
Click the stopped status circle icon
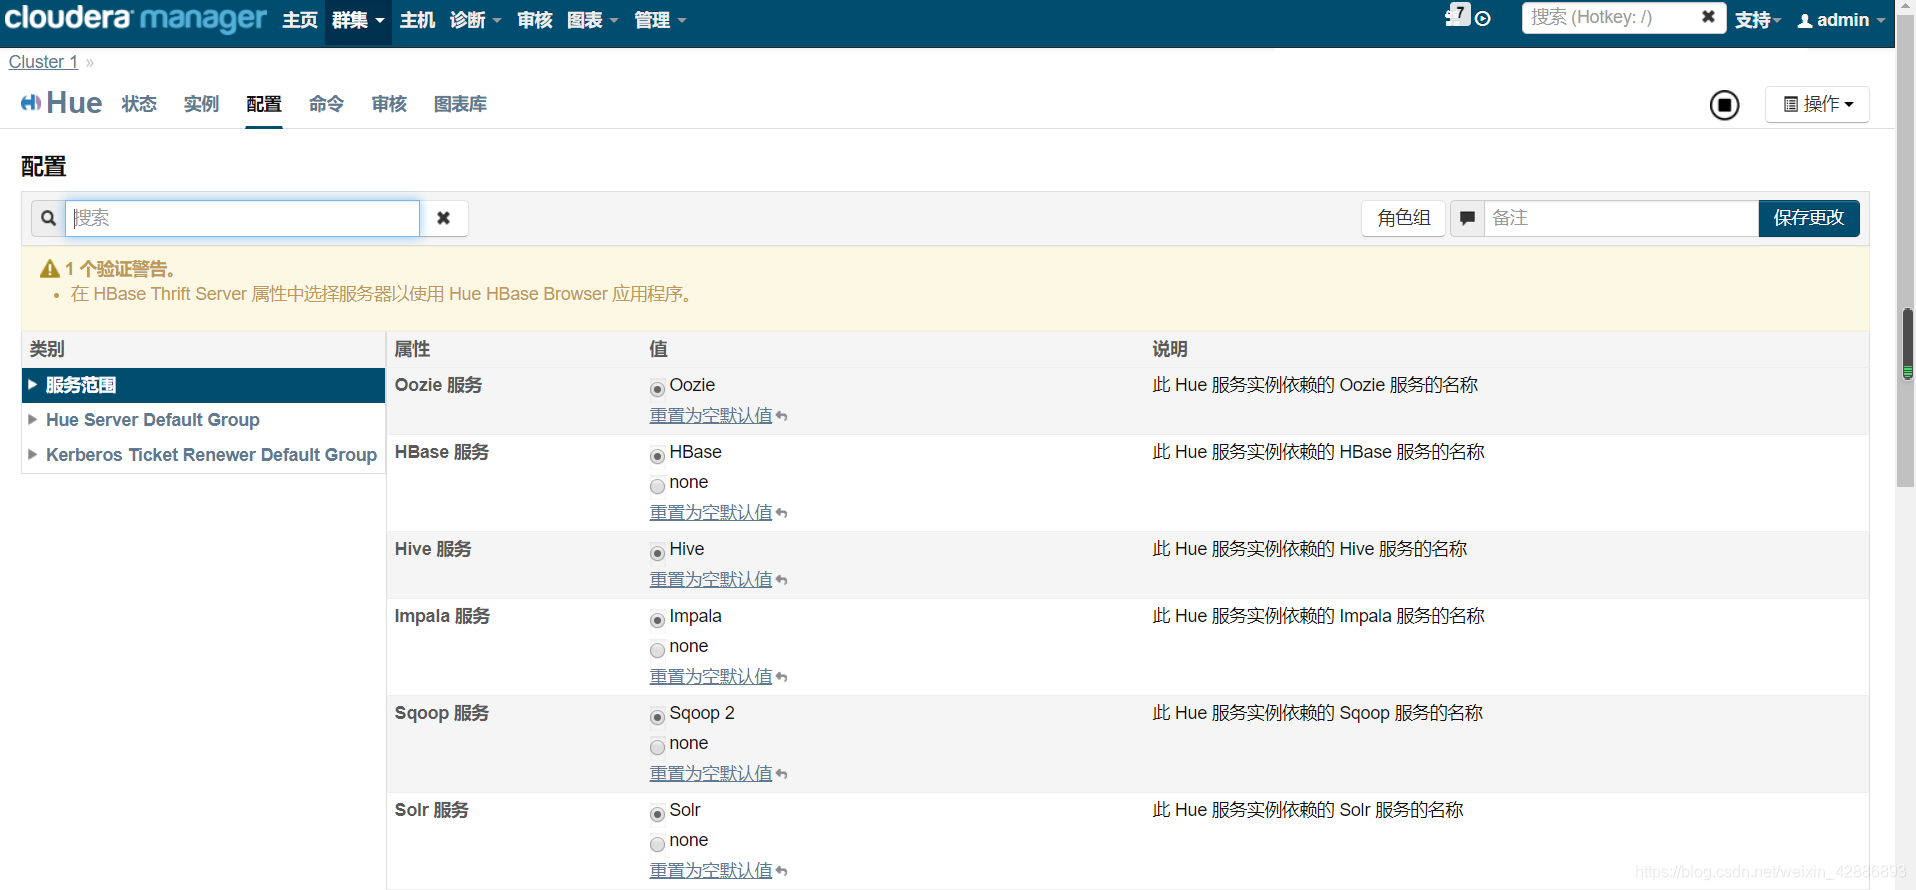1724,105
